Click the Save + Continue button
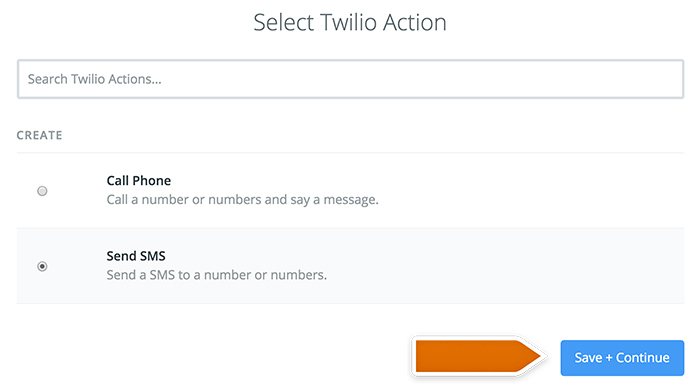 pos(622,358)
